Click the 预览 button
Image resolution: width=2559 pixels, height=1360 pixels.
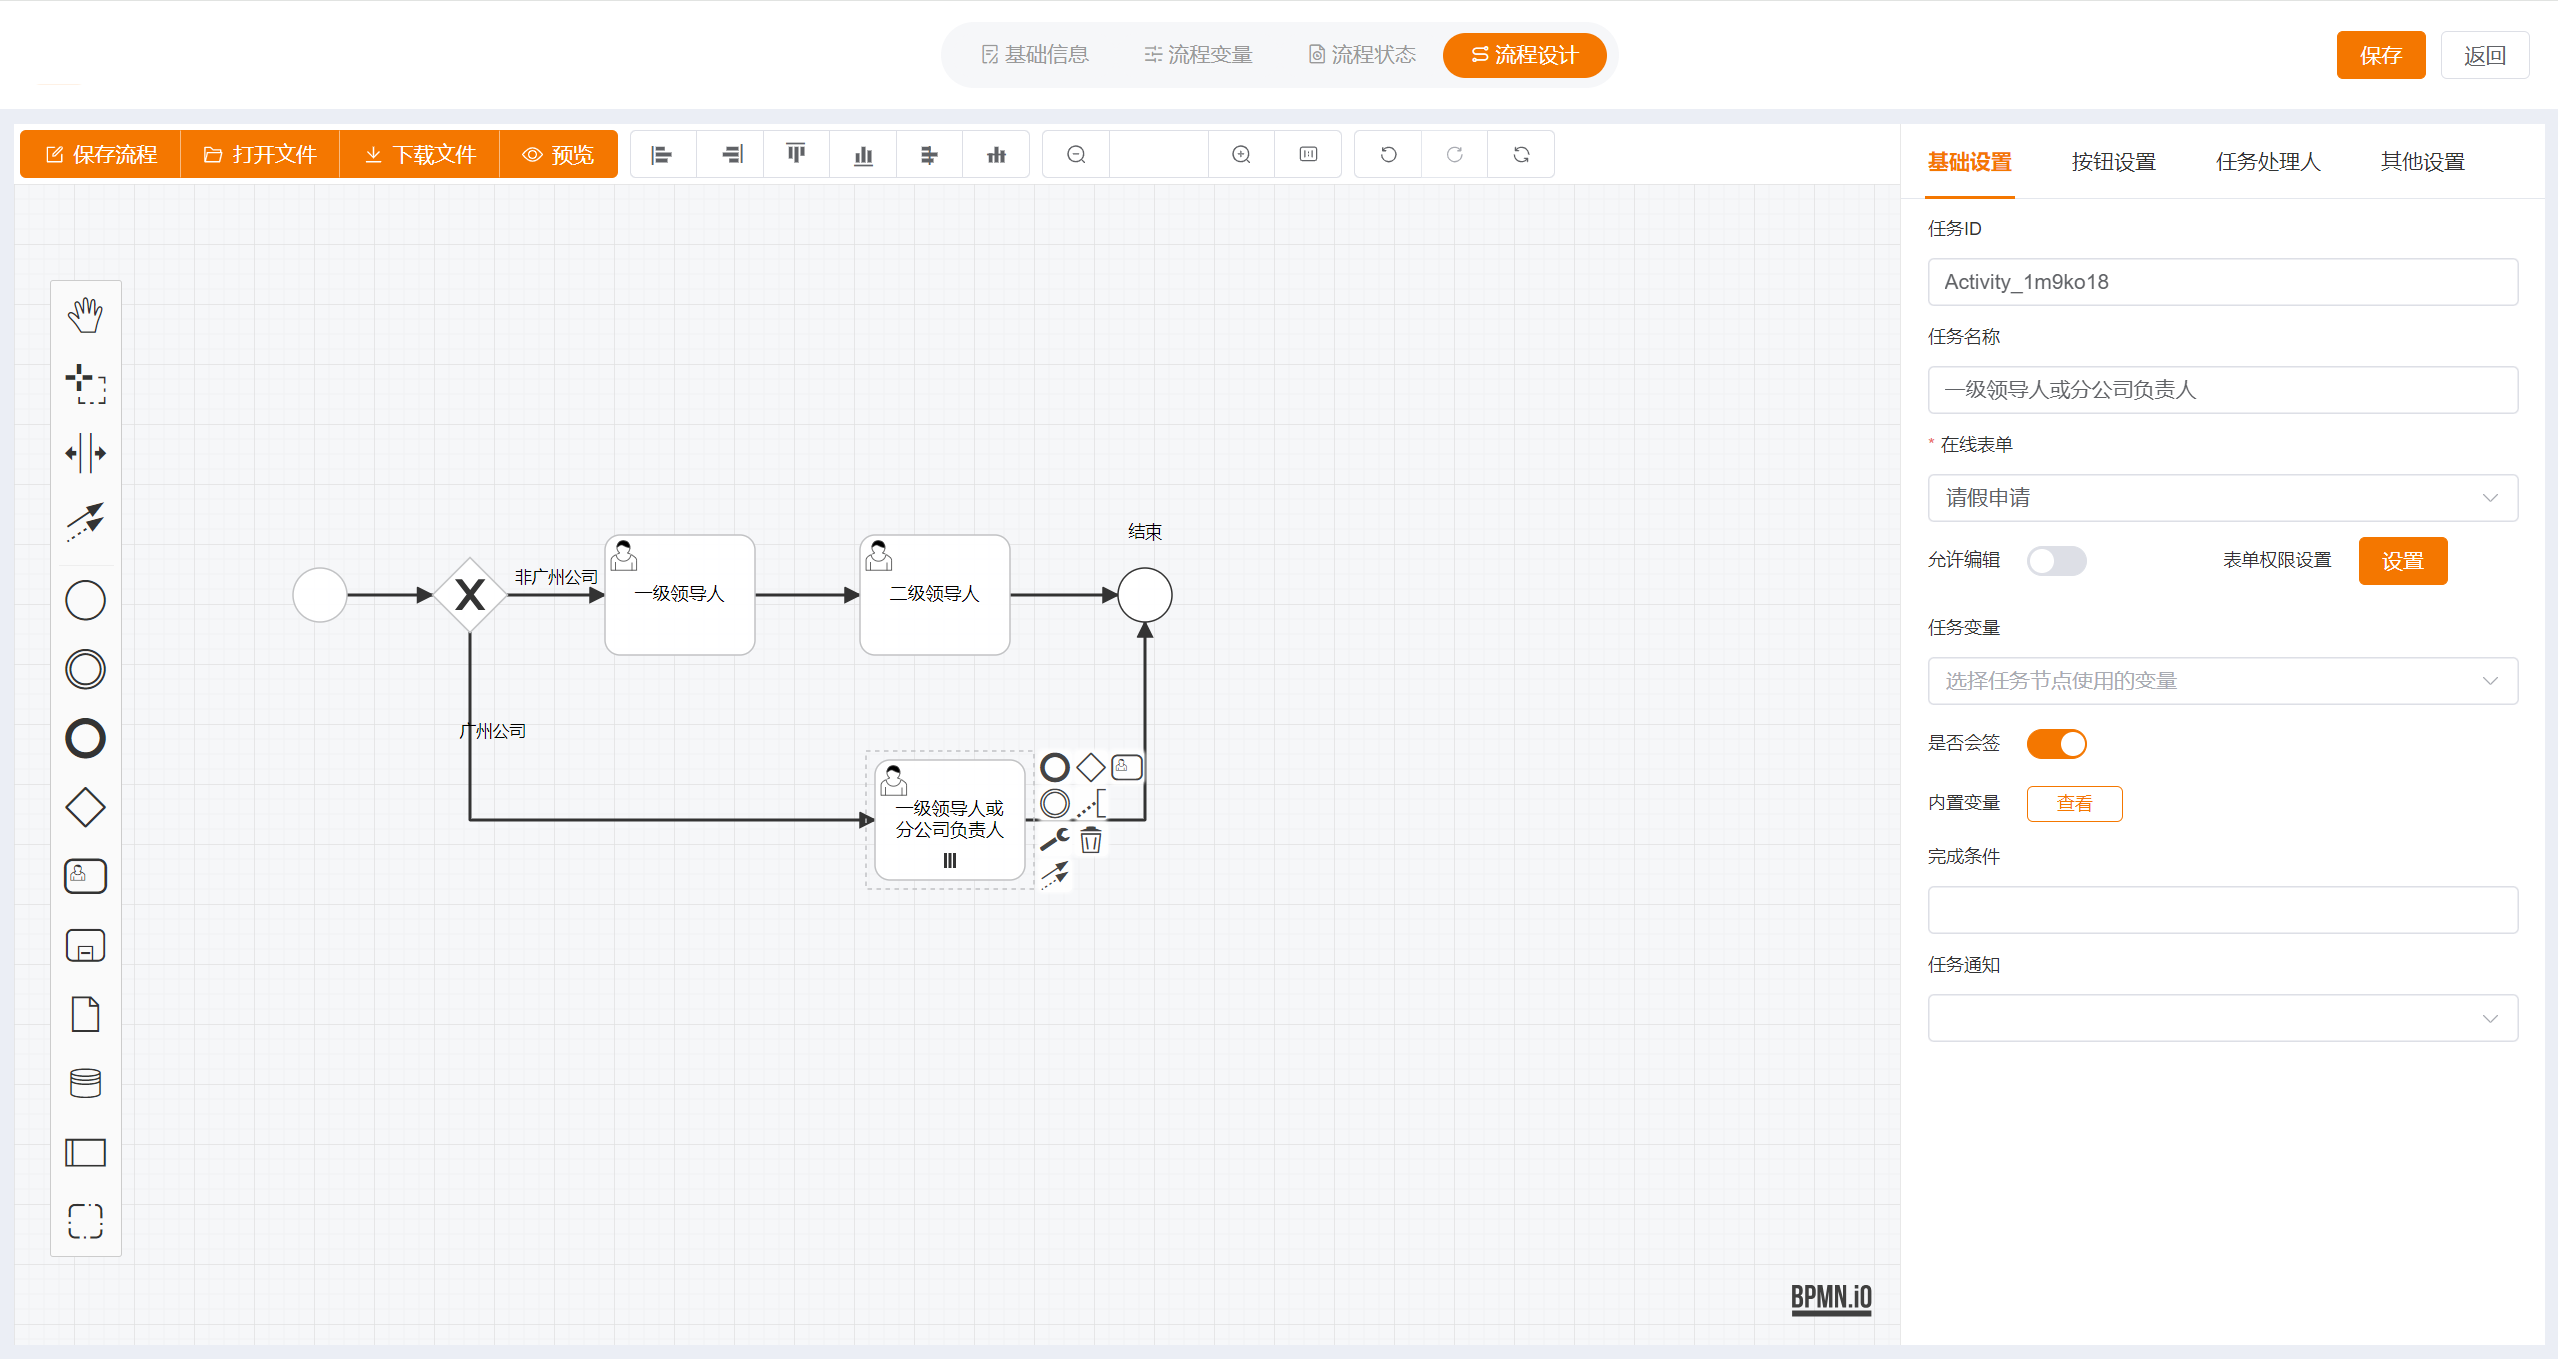558,154
